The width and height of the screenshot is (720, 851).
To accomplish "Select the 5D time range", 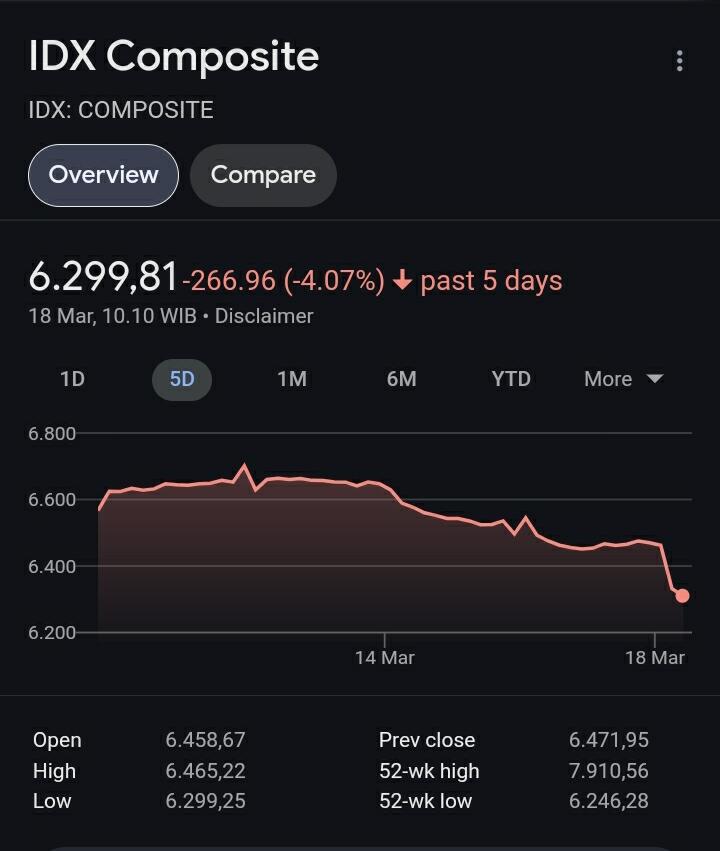I will 182,379.
